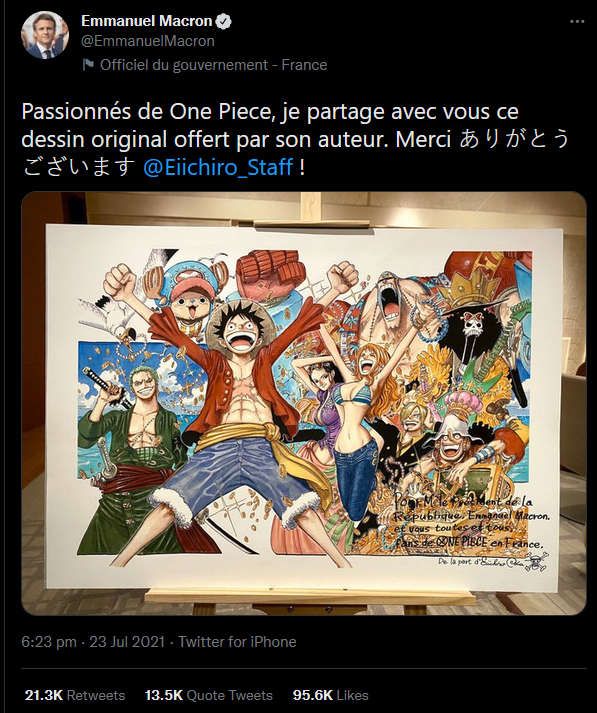Viewport: 597px width, 713px height.
Task: Open the @EmmanuelMacron handle
Action: click(x=148, y=41)
